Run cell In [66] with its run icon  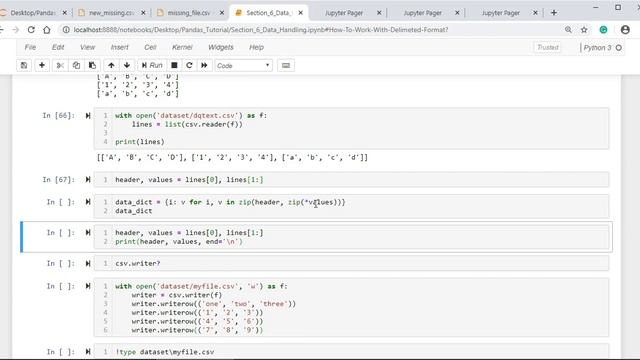tap(88, 116)
